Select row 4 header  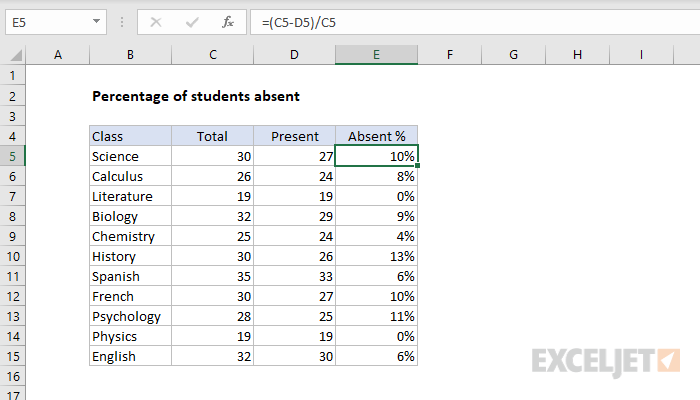[12, 136]
